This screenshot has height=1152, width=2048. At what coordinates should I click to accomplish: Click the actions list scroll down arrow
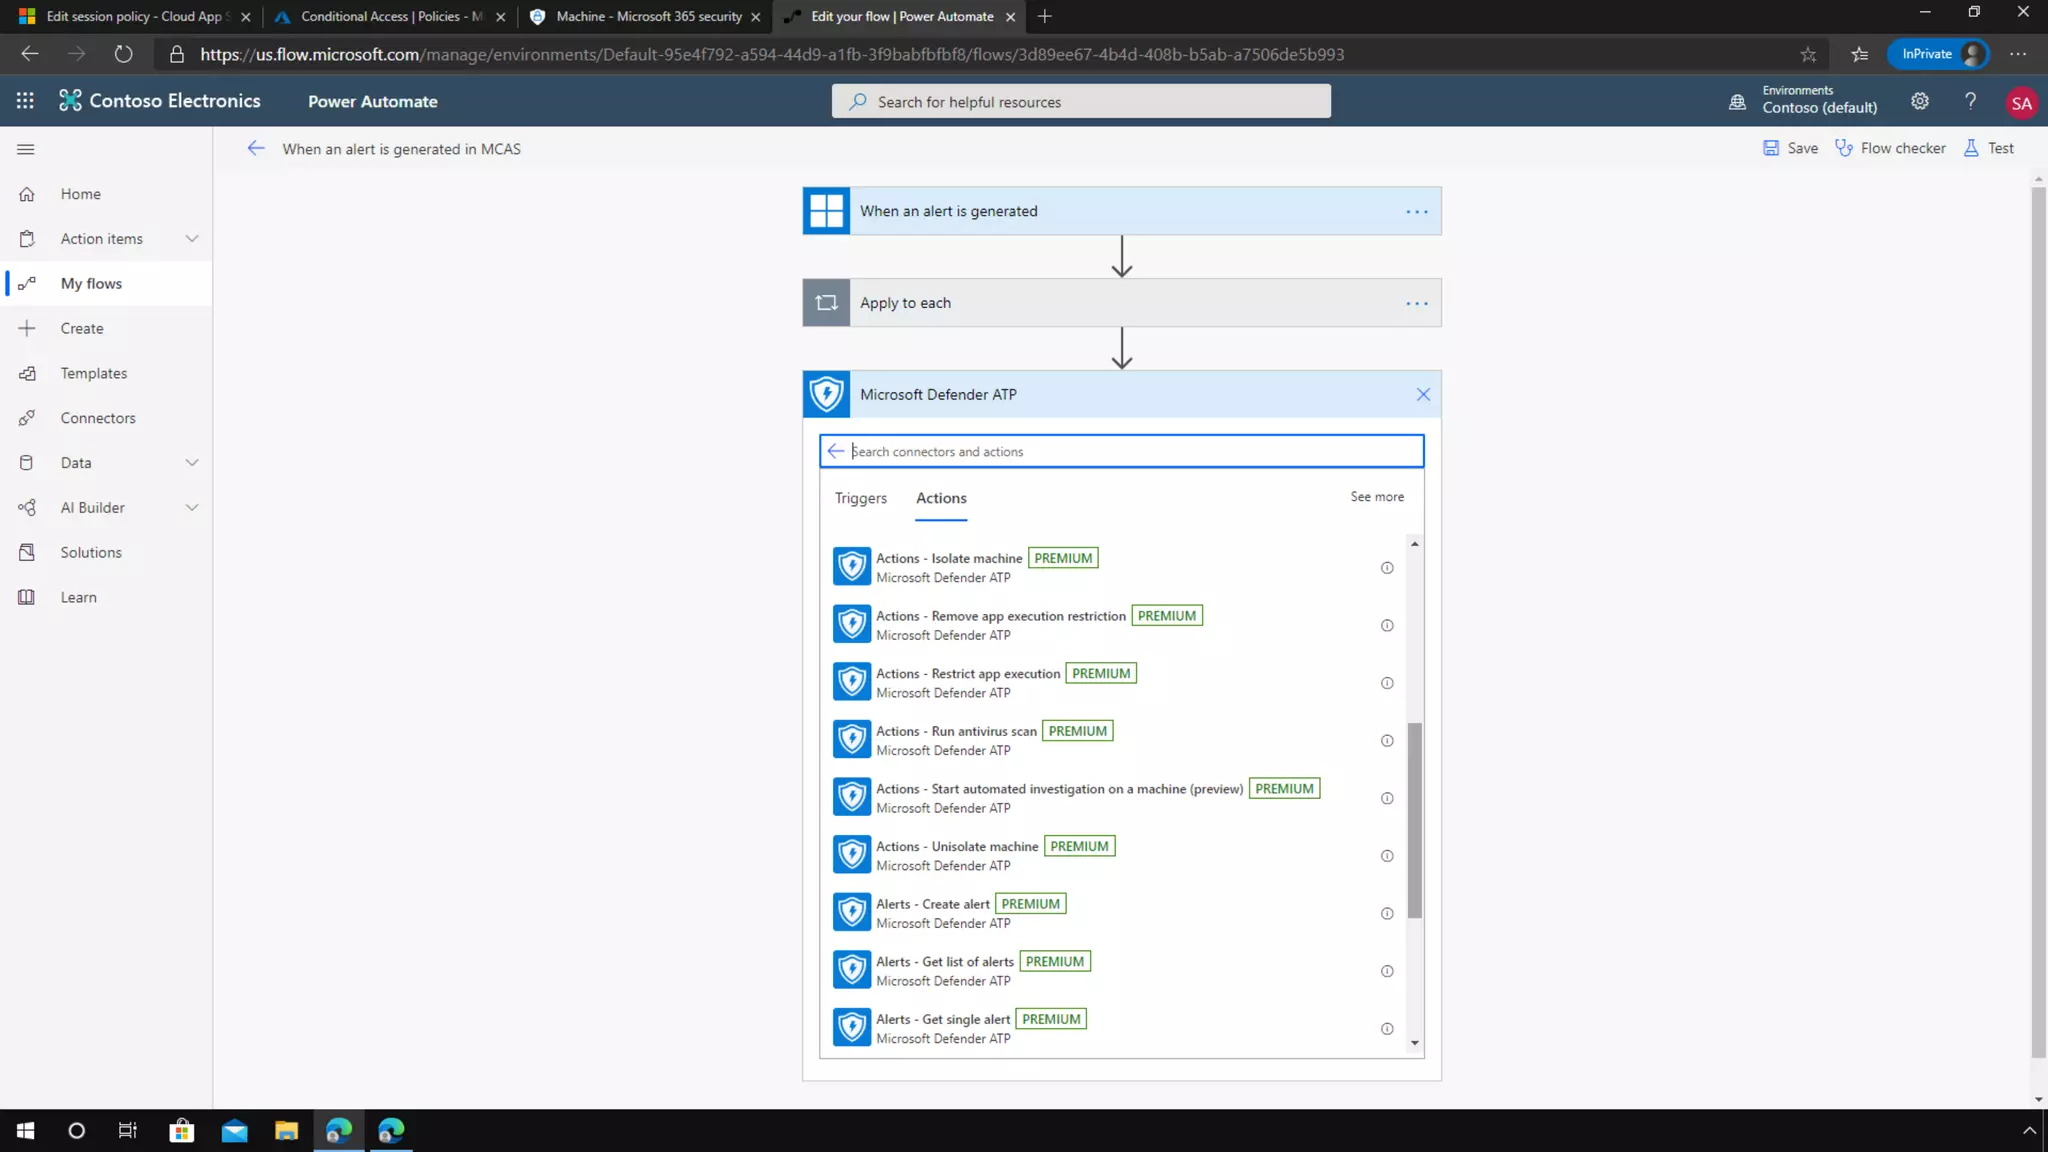tap(1414, 1043)
